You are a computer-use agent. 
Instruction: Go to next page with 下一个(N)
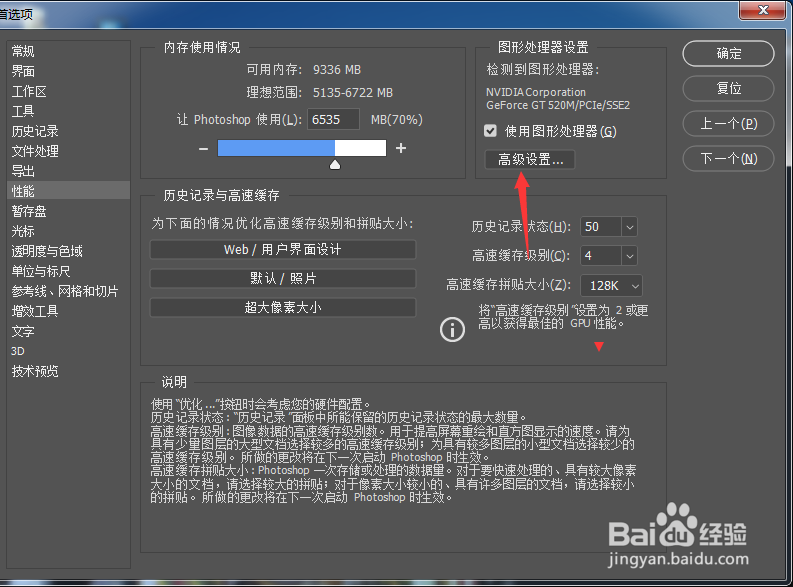pos(728,159)
